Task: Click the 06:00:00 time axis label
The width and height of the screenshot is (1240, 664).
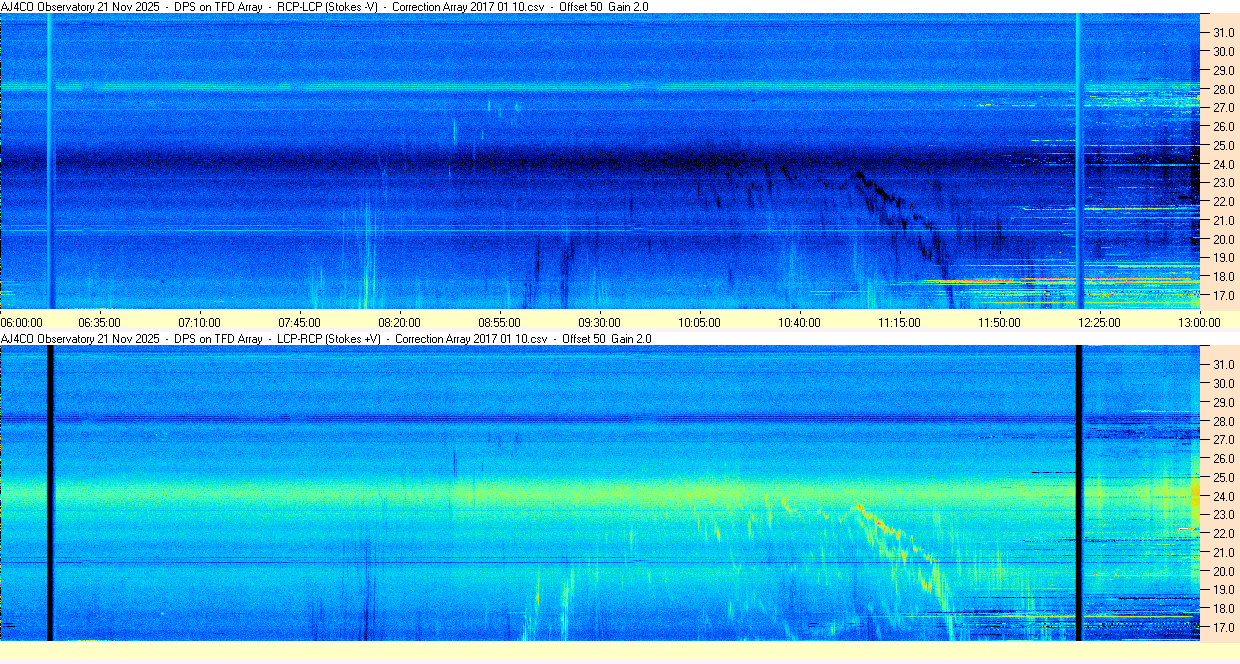Action: click(x=22, y=323)
